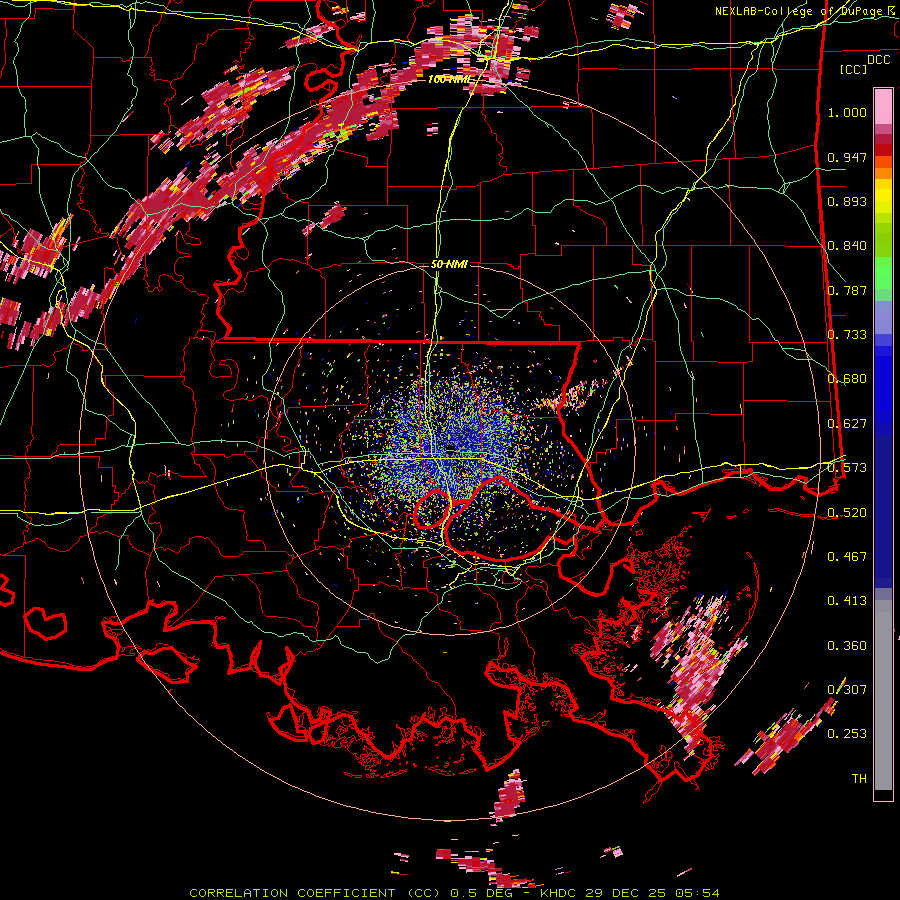The image size is (900, 900).
Task: Click the [CC] label near the color scale
Action: [854, 69]
